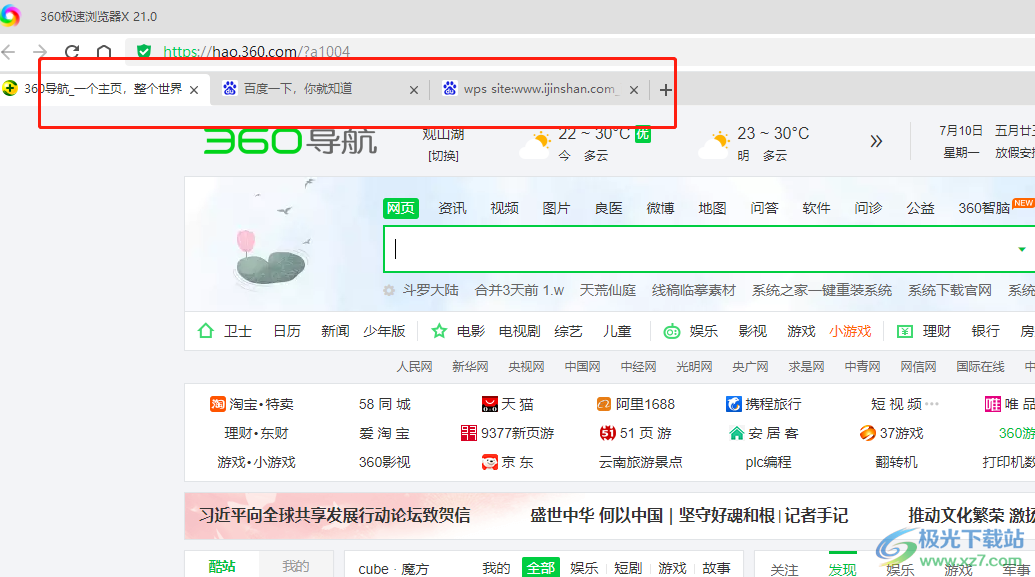Open tomorrow's weather 23~30°C forecast
The image size is (1035, 577).
pos(754,143)
